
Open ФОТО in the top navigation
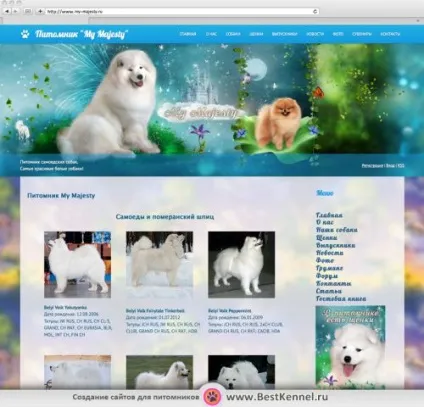tap(338, 34)
